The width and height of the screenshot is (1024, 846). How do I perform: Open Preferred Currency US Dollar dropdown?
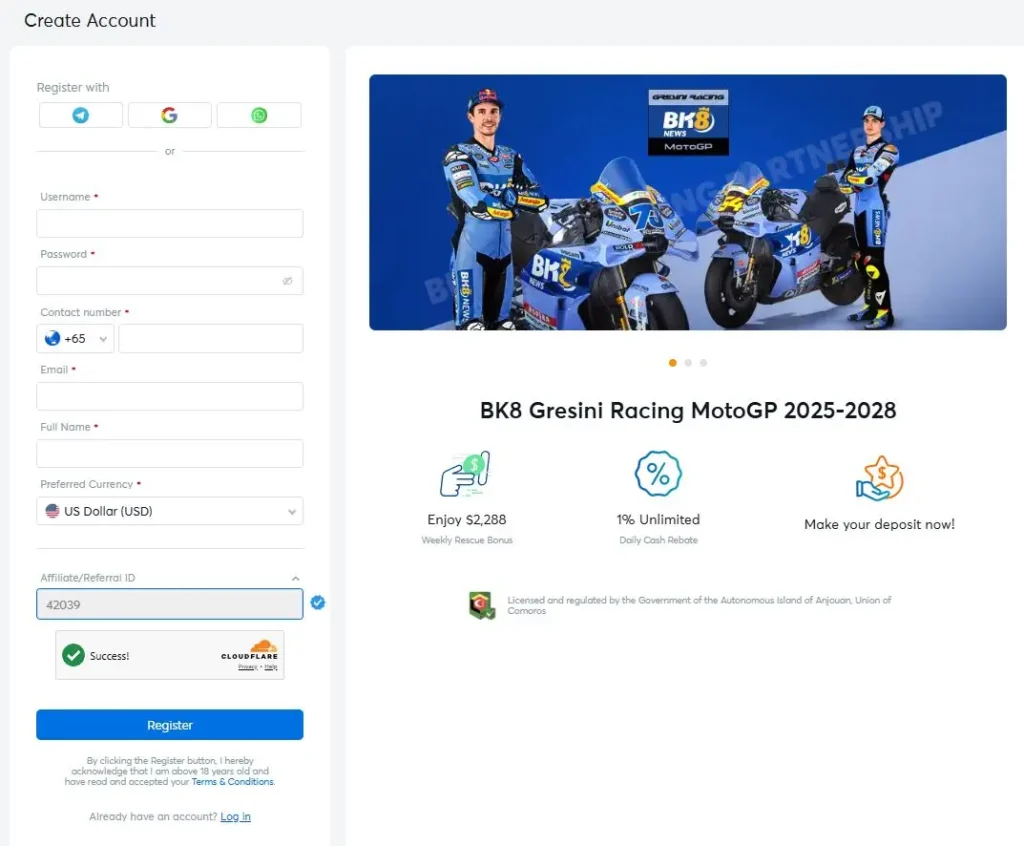click(170, 511)
